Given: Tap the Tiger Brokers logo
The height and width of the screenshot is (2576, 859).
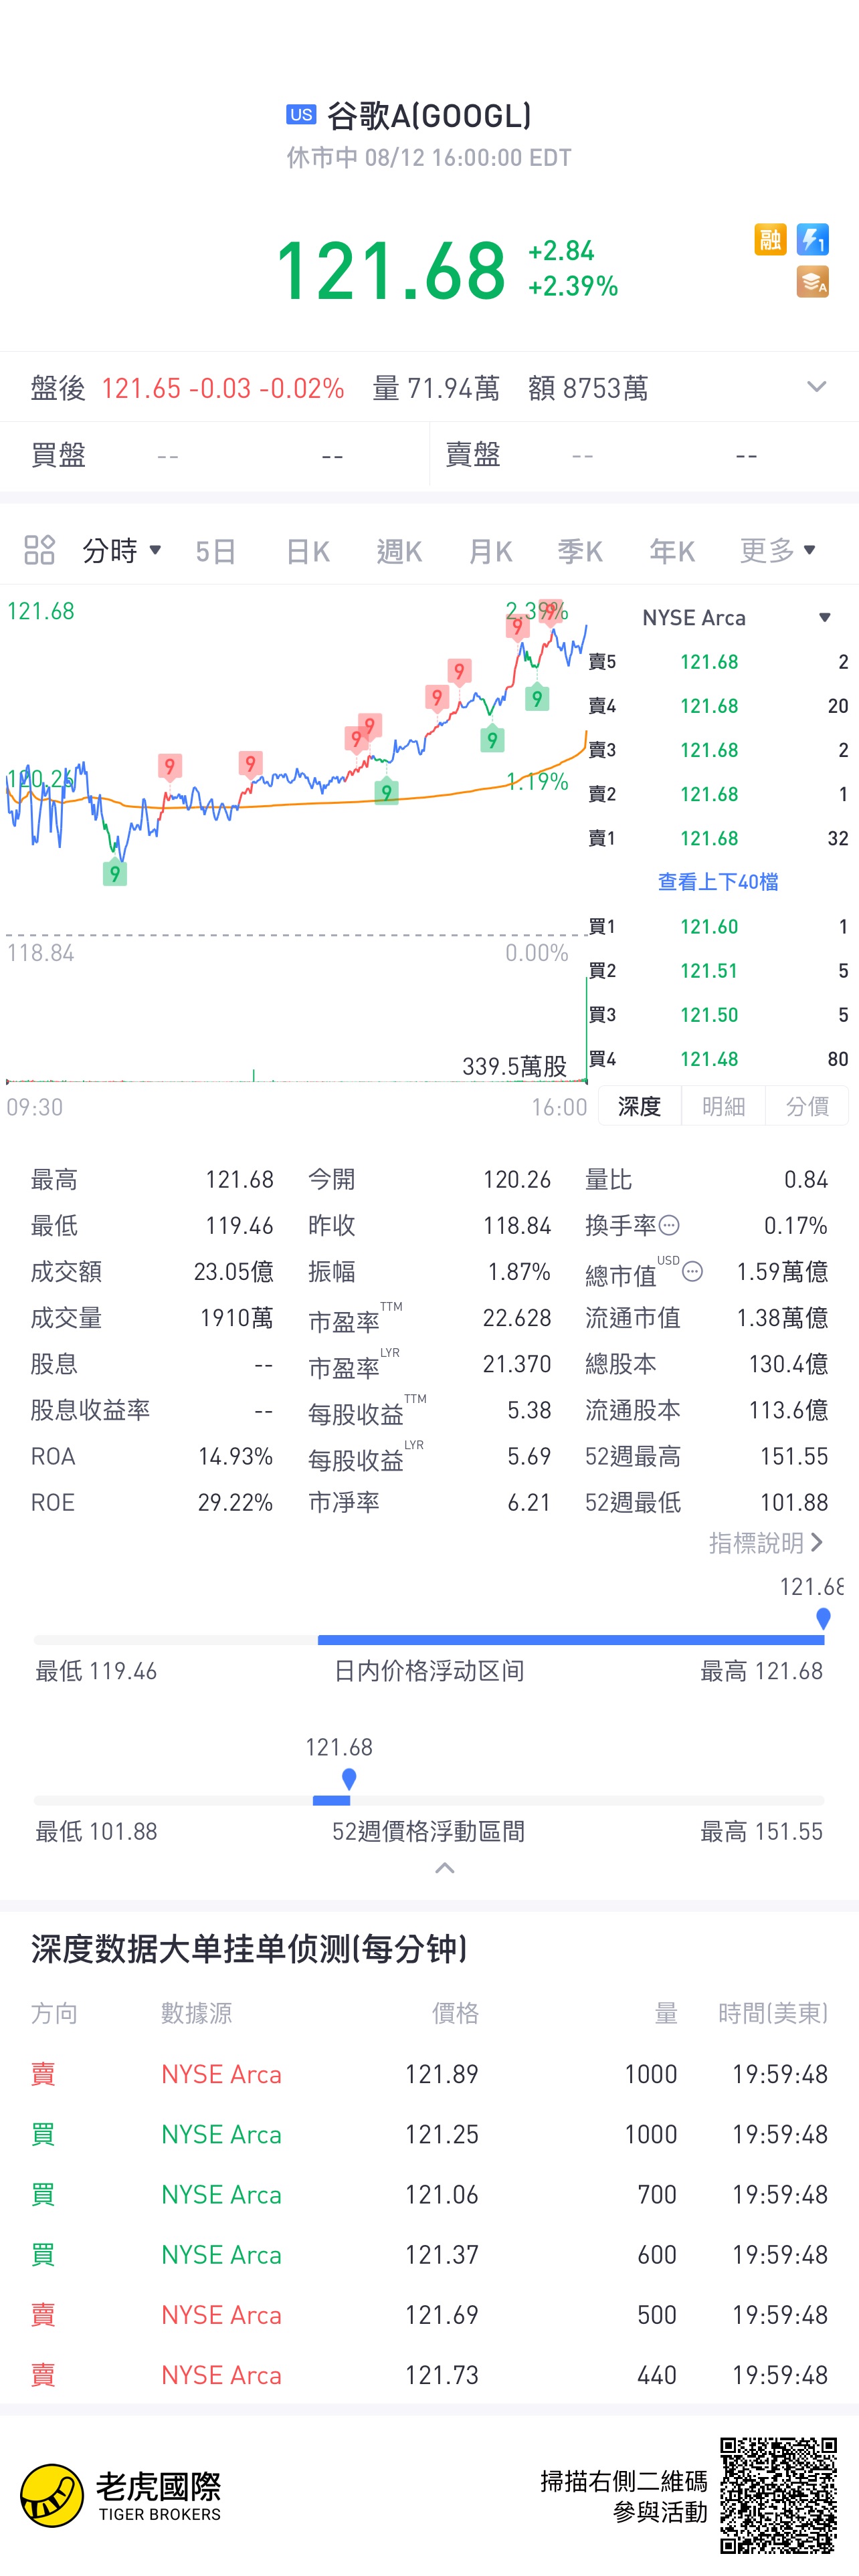Looking at the screenshot, I should [x=121, y=2495].
